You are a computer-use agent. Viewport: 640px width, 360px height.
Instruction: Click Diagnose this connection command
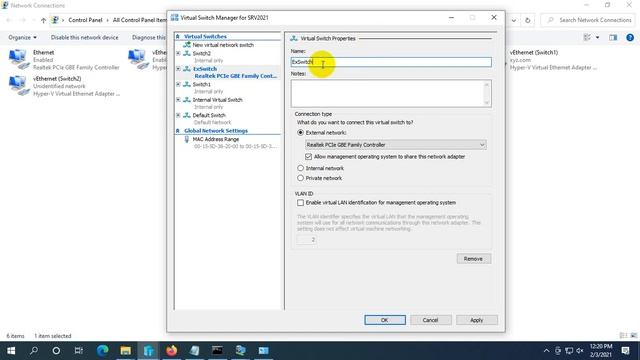click(x=149, y=38)
